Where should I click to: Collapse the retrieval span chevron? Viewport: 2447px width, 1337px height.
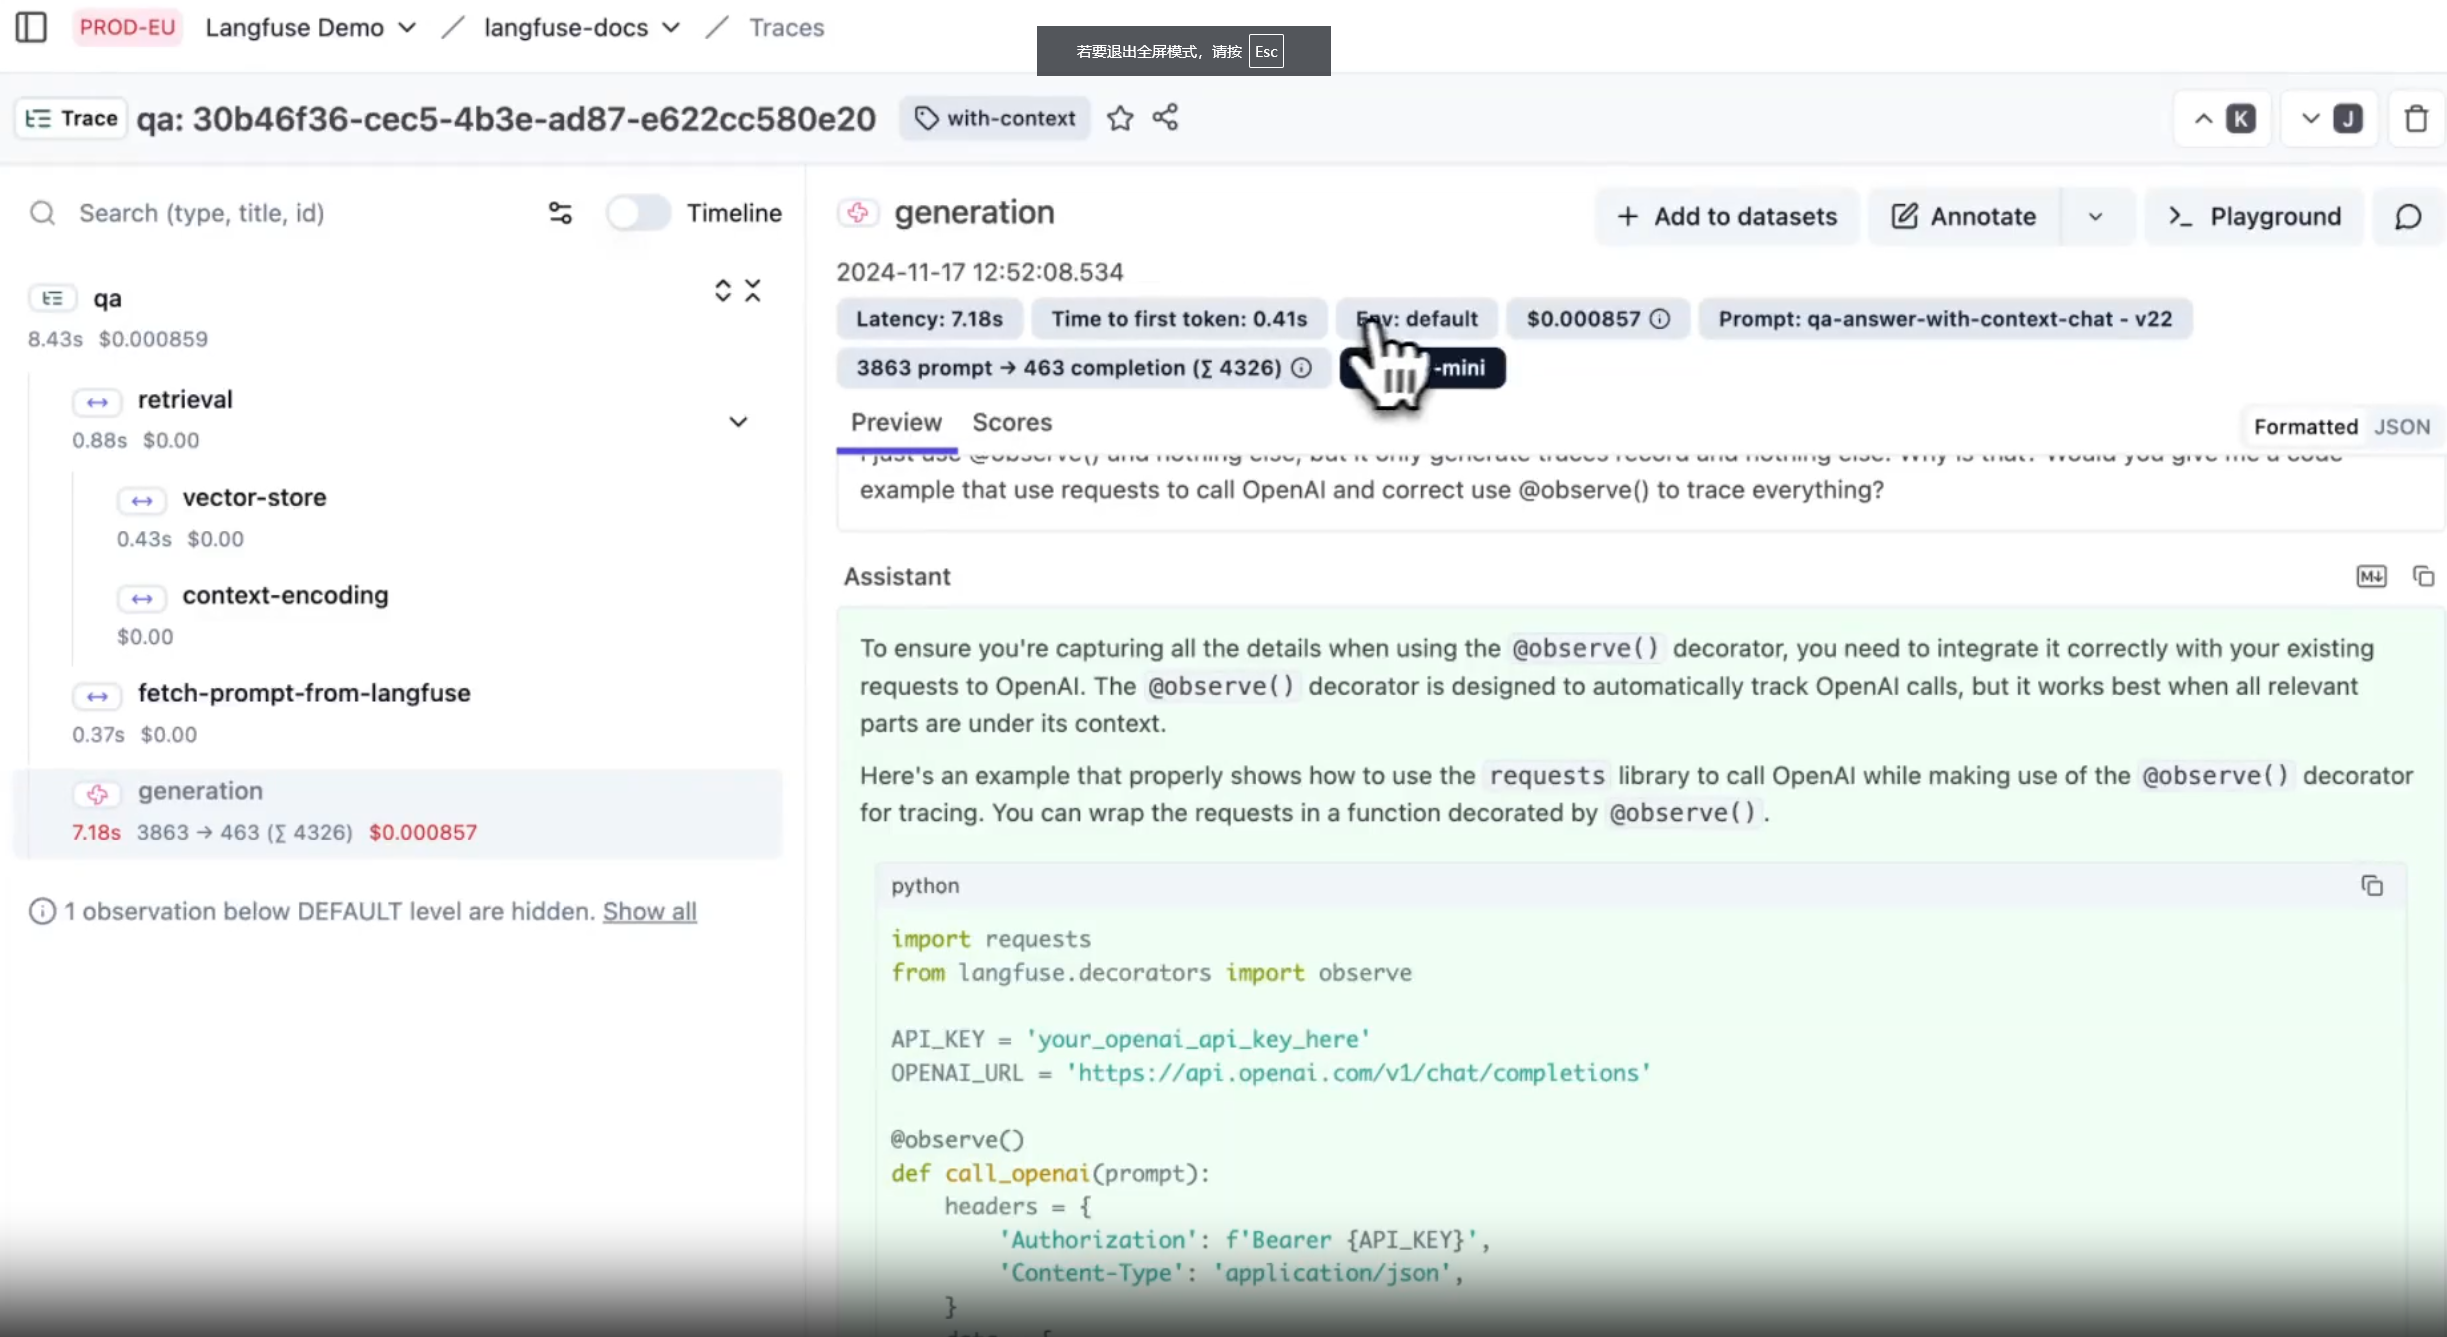click(x=738, y=422)
